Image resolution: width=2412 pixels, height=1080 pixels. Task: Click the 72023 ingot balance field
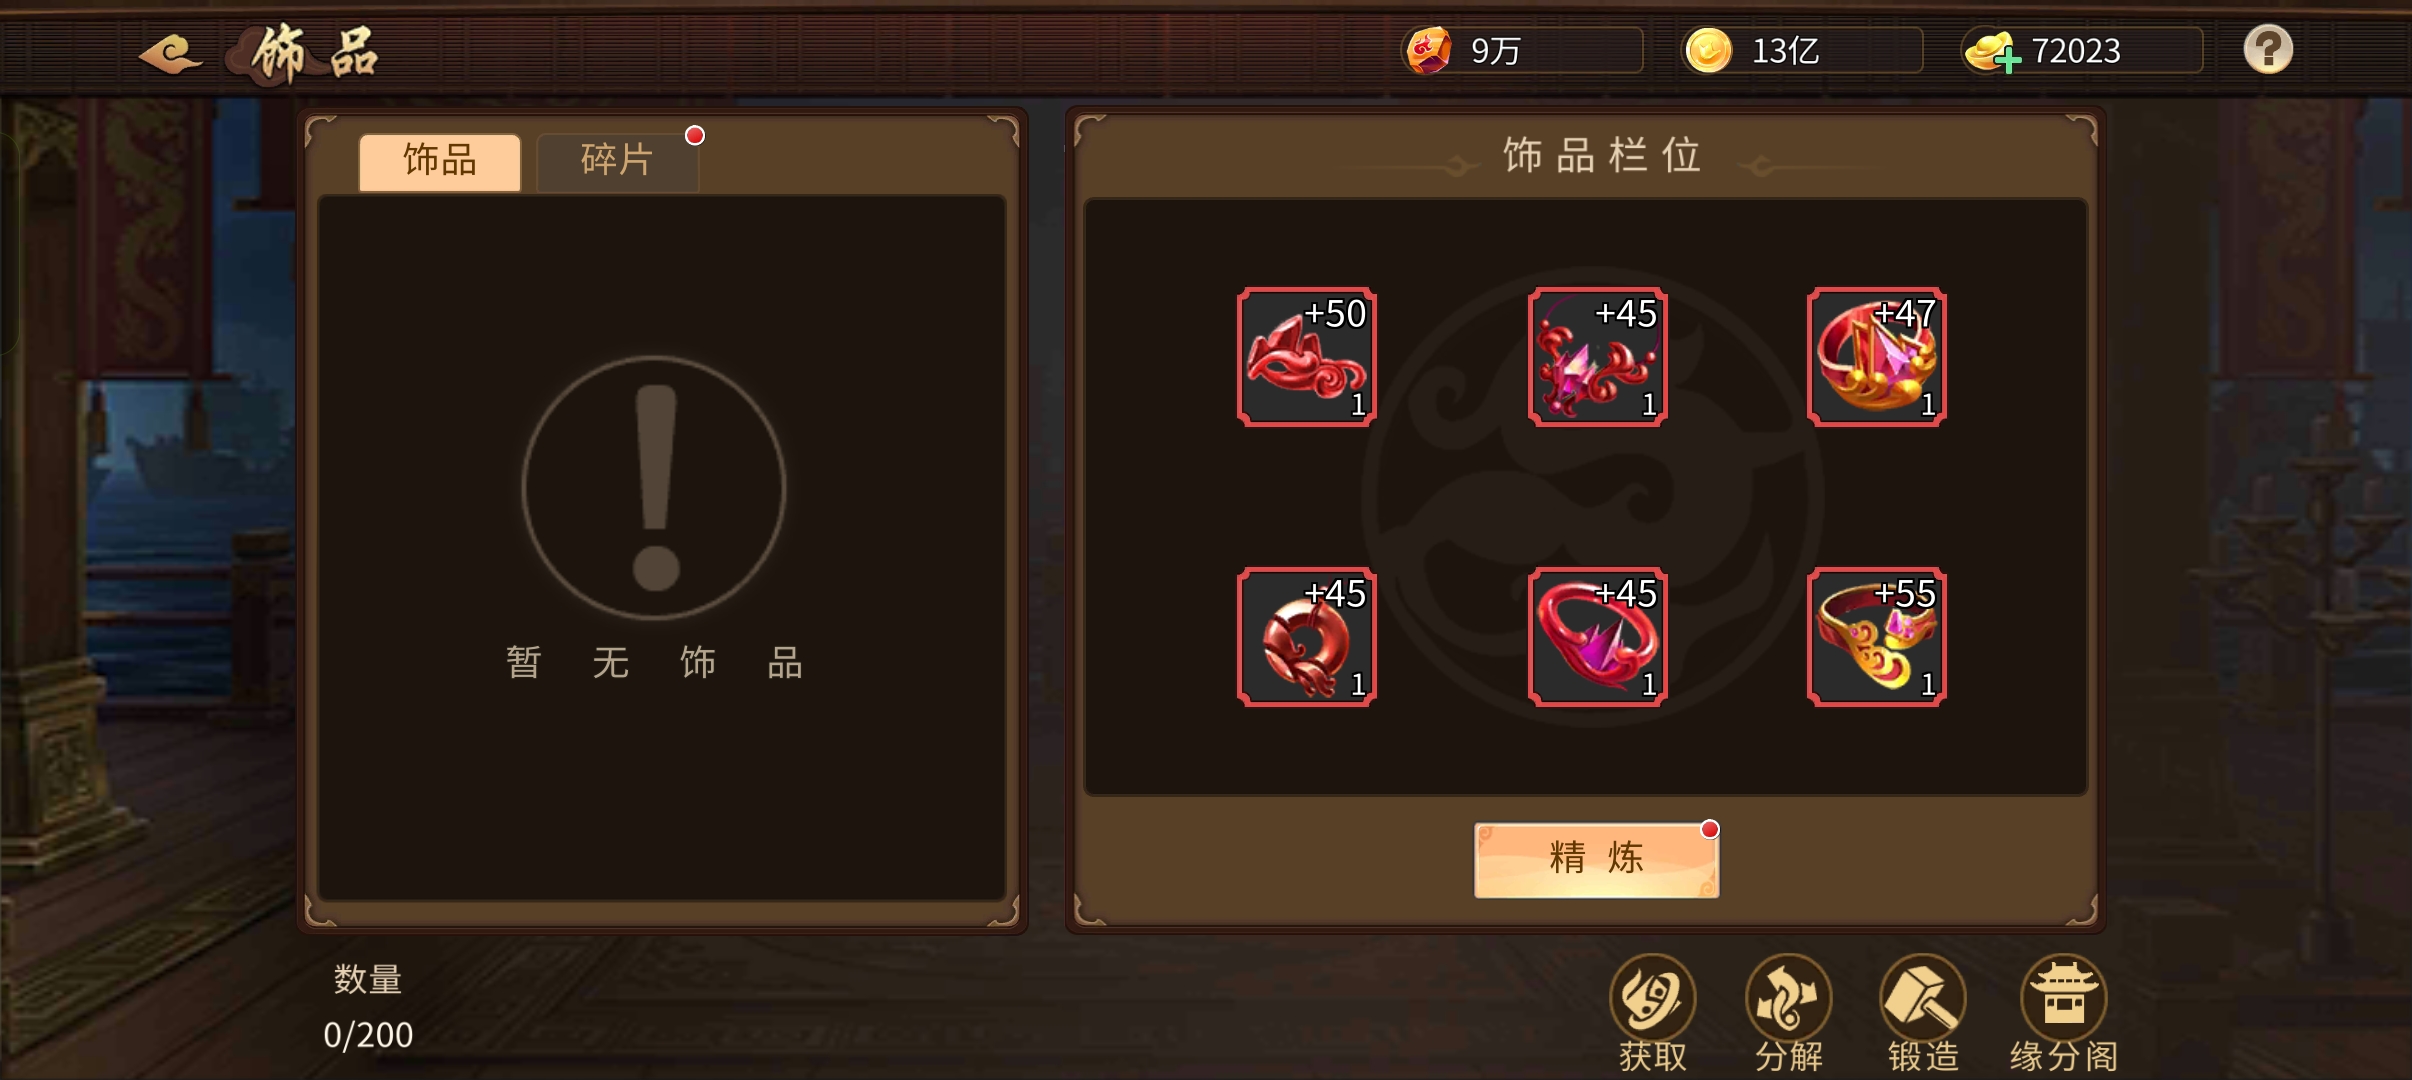[2083, 50]
